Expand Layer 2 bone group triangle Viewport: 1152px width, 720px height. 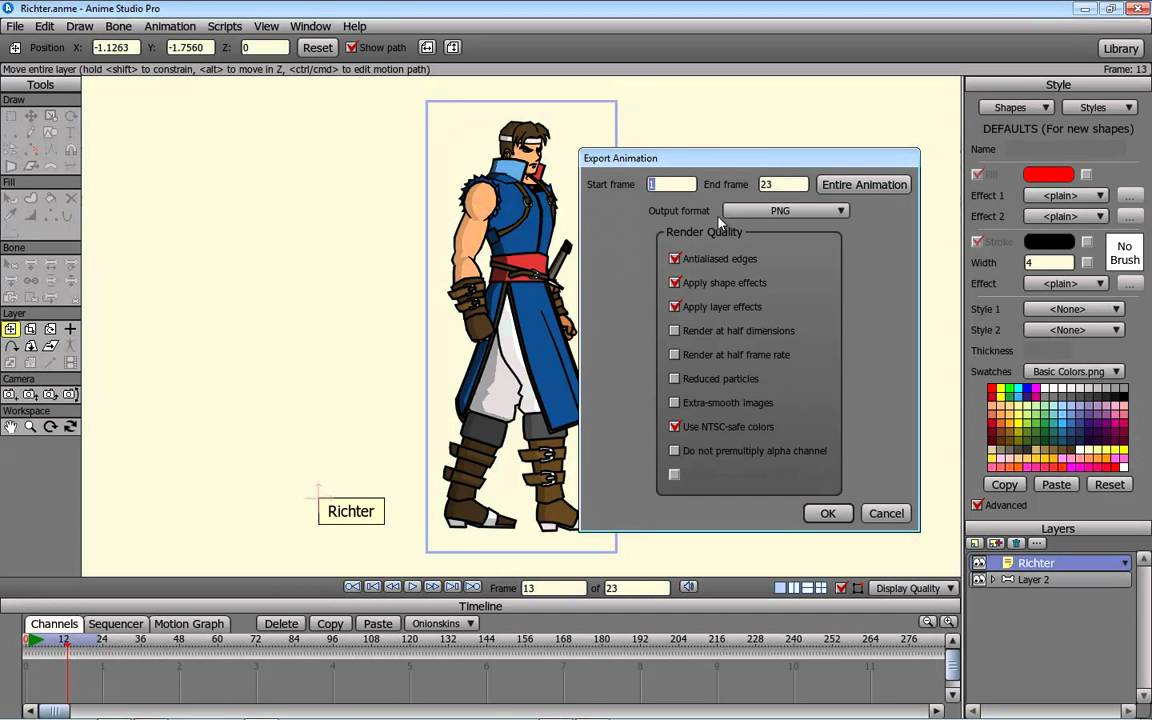993,580
